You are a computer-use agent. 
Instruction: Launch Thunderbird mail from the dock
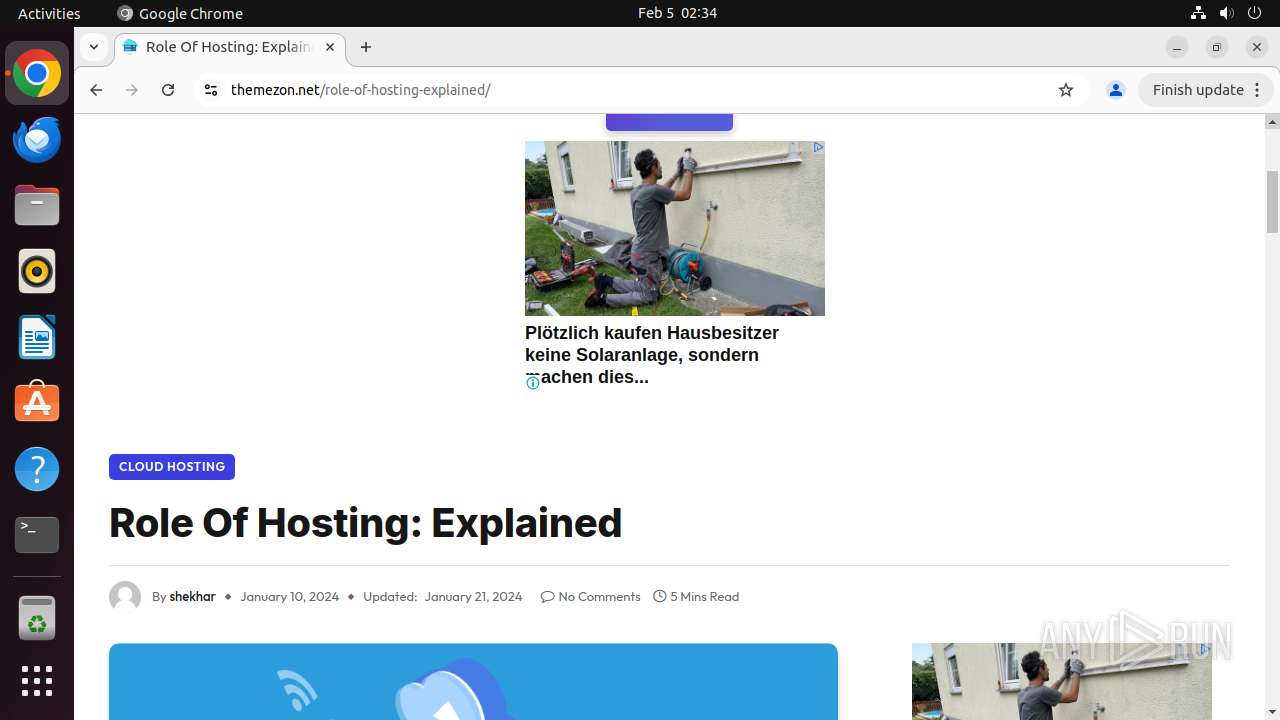click(37, 140)
